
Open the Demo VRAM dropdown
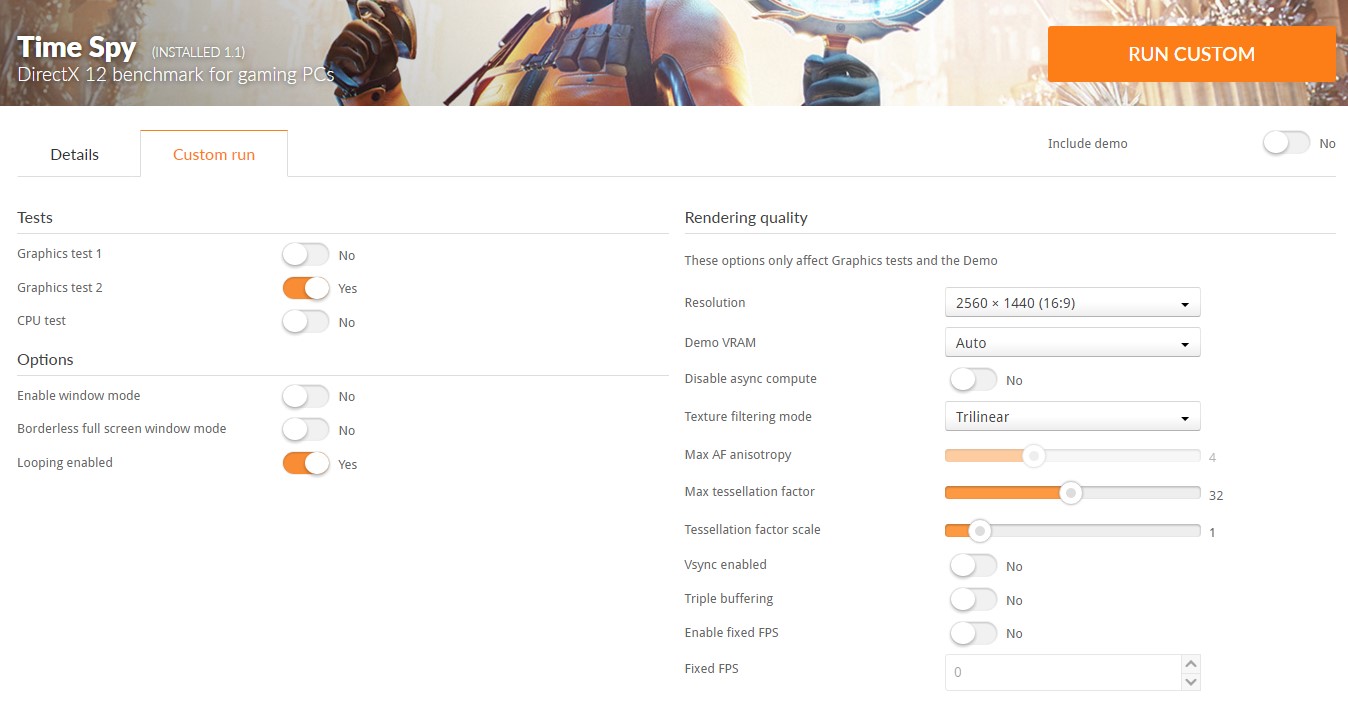pos(1072,342)
